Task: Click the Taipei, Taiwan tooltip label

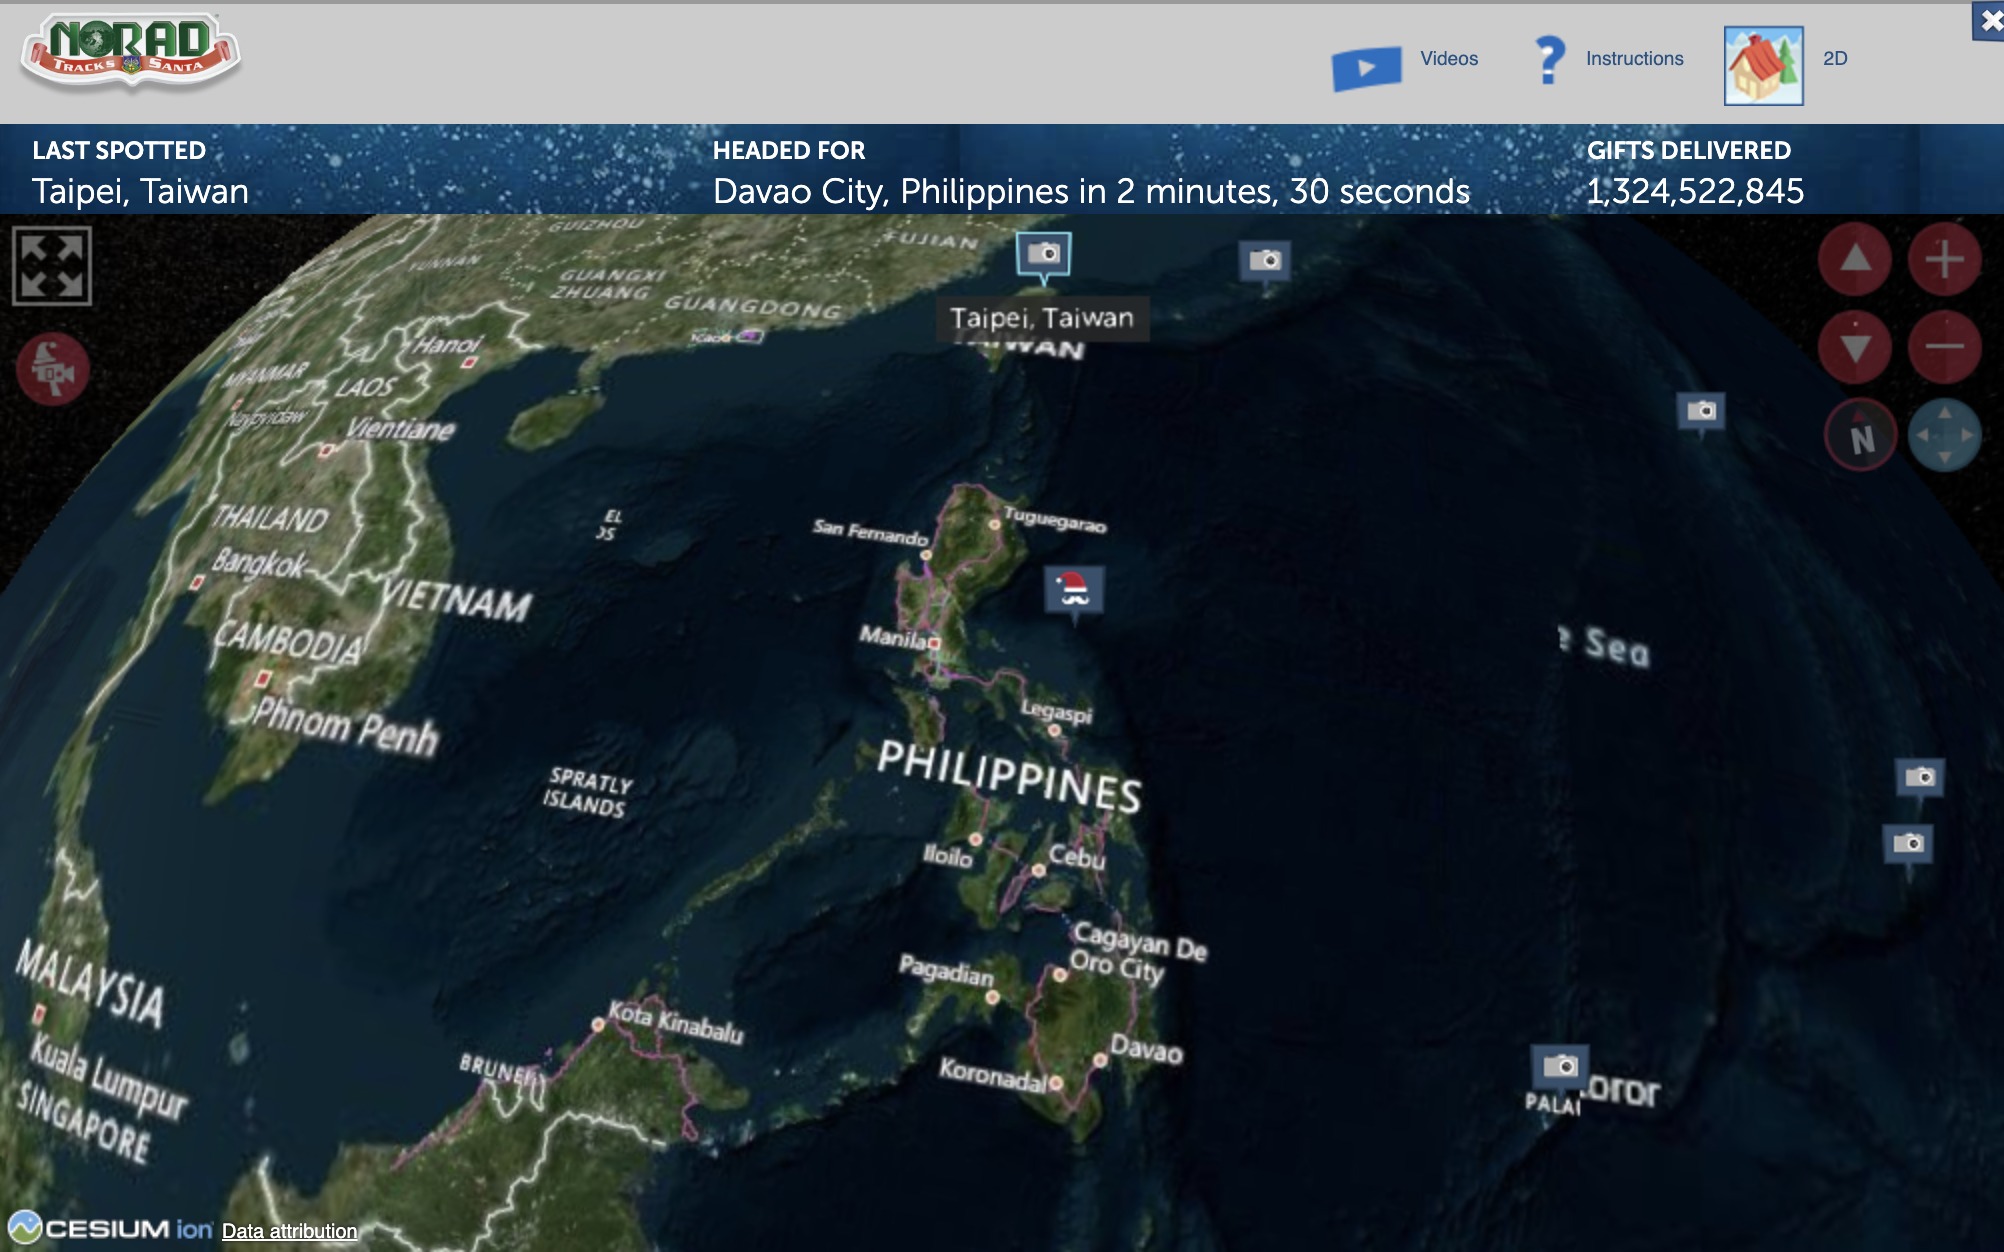Action: click(1042, 318)
